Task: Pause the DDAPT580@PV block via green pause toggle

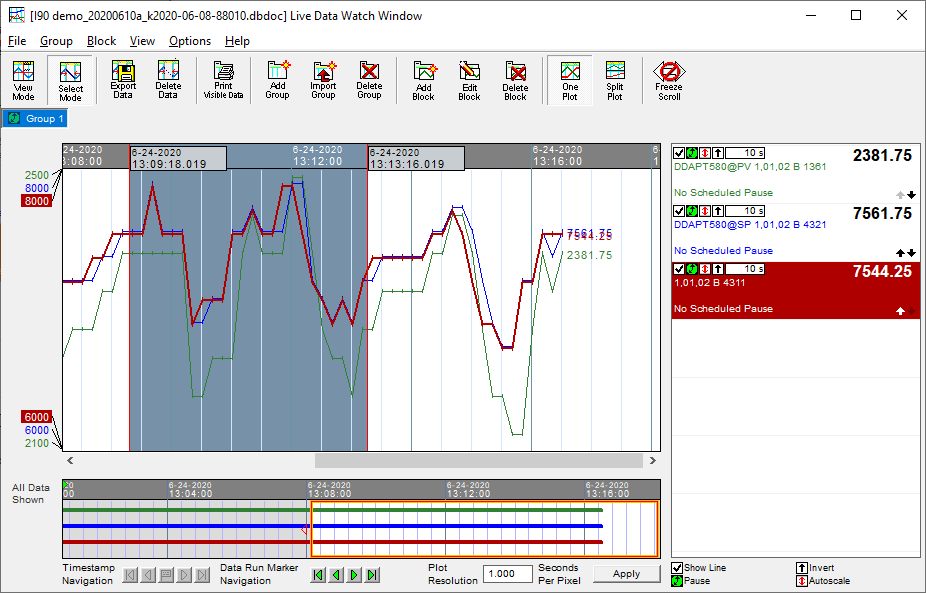Action: pyautogui.click(x=692, y=152)
